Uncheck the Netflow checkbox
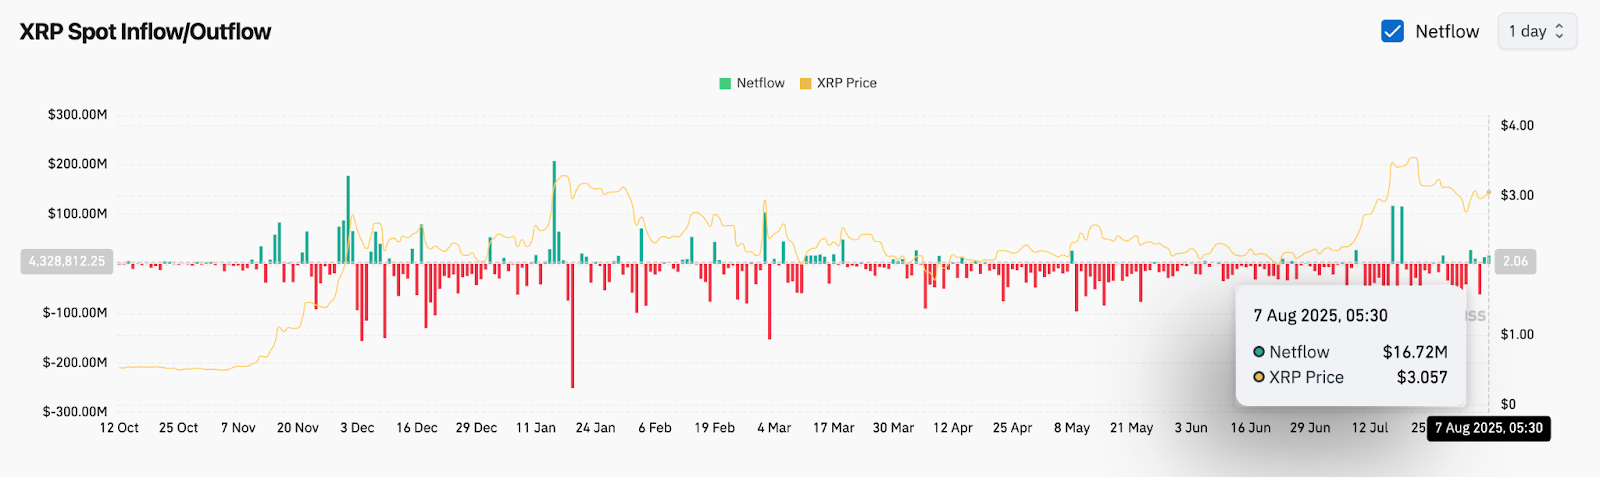Viewport: 1600px width, 477px height. point(1392,32)
